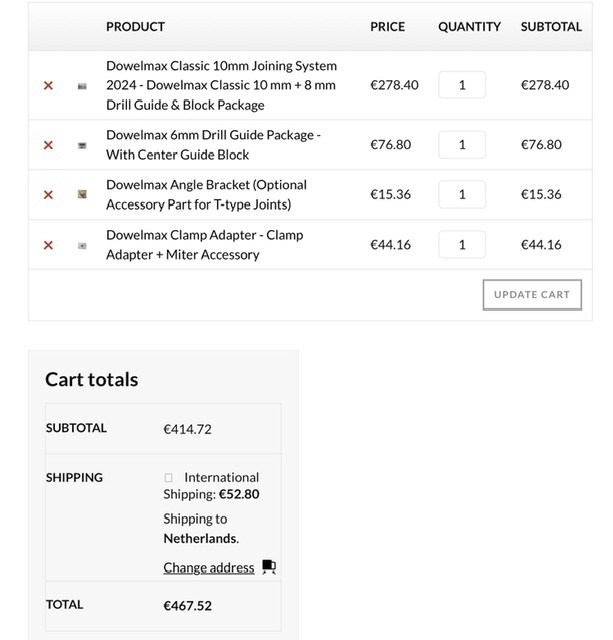Screen dimensions: 613x640
Task: Focus quantity field for Dowelmax Classic 10mm
Action: pos(462,85)
